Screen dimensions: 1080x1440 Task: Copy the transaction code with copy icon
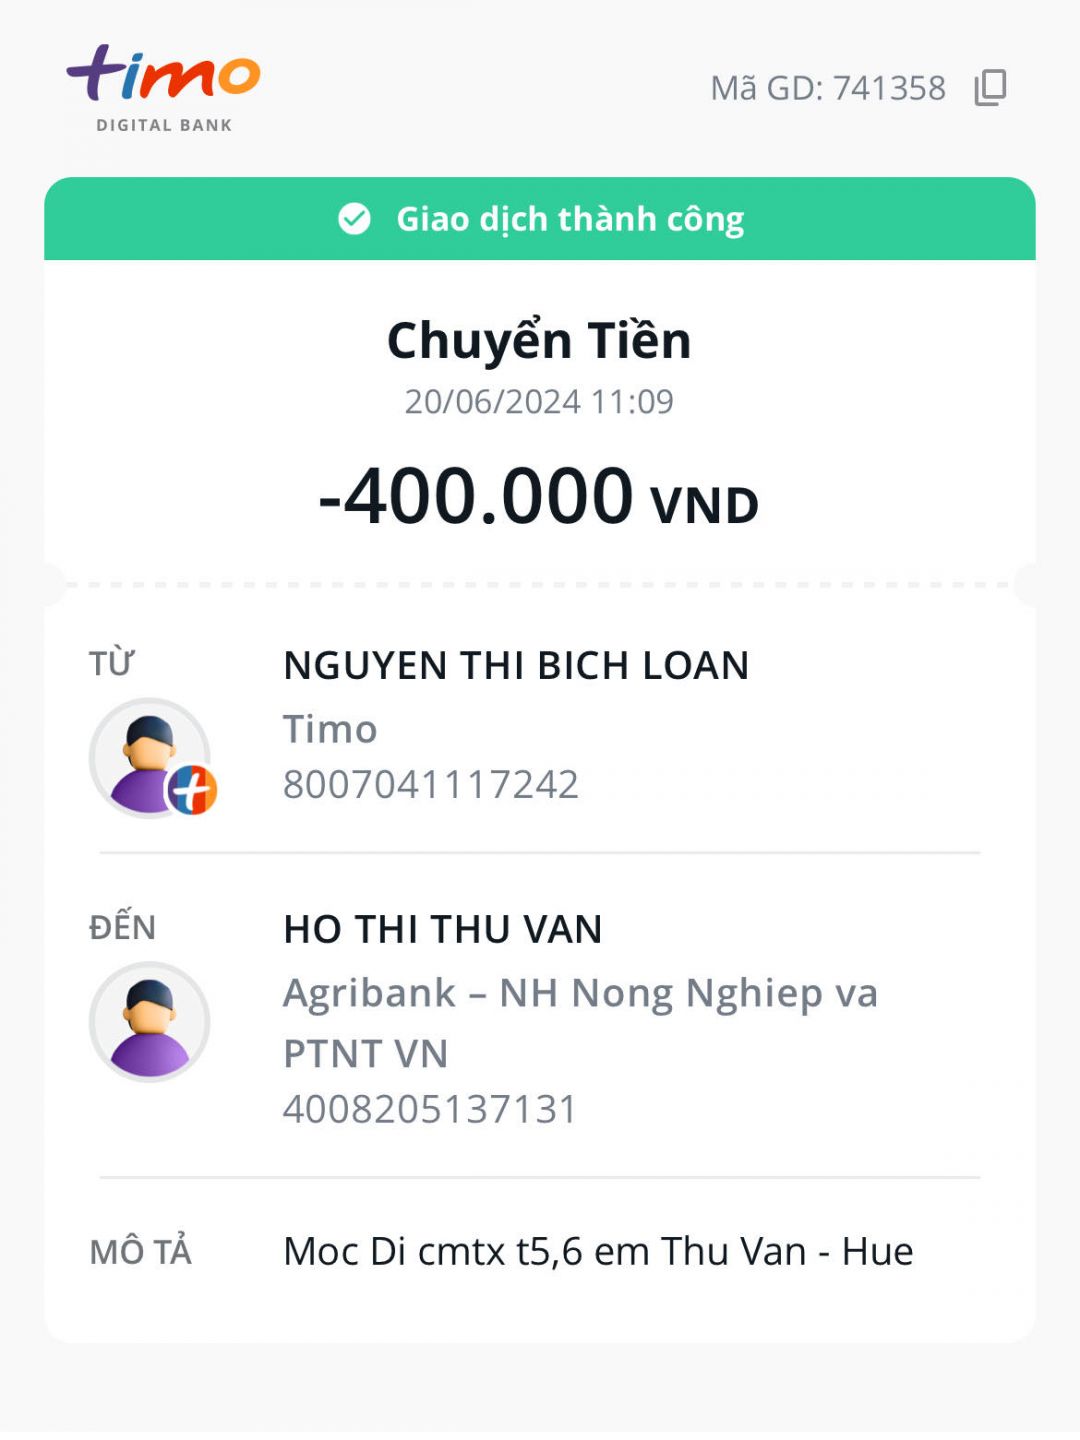(990, 88)
